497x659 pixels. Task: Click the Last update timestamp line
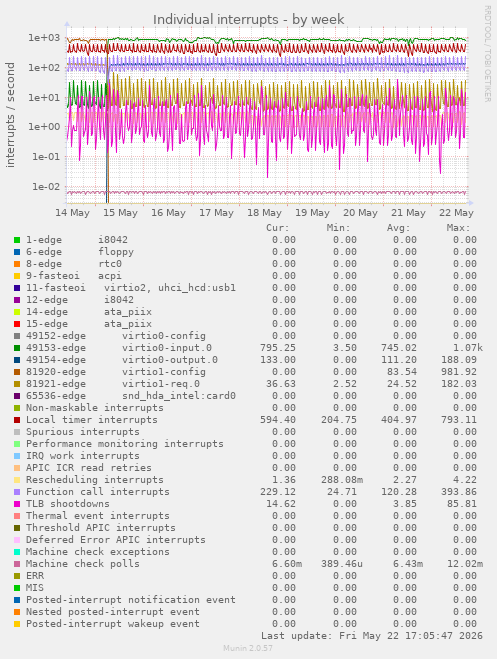[372, 636]
